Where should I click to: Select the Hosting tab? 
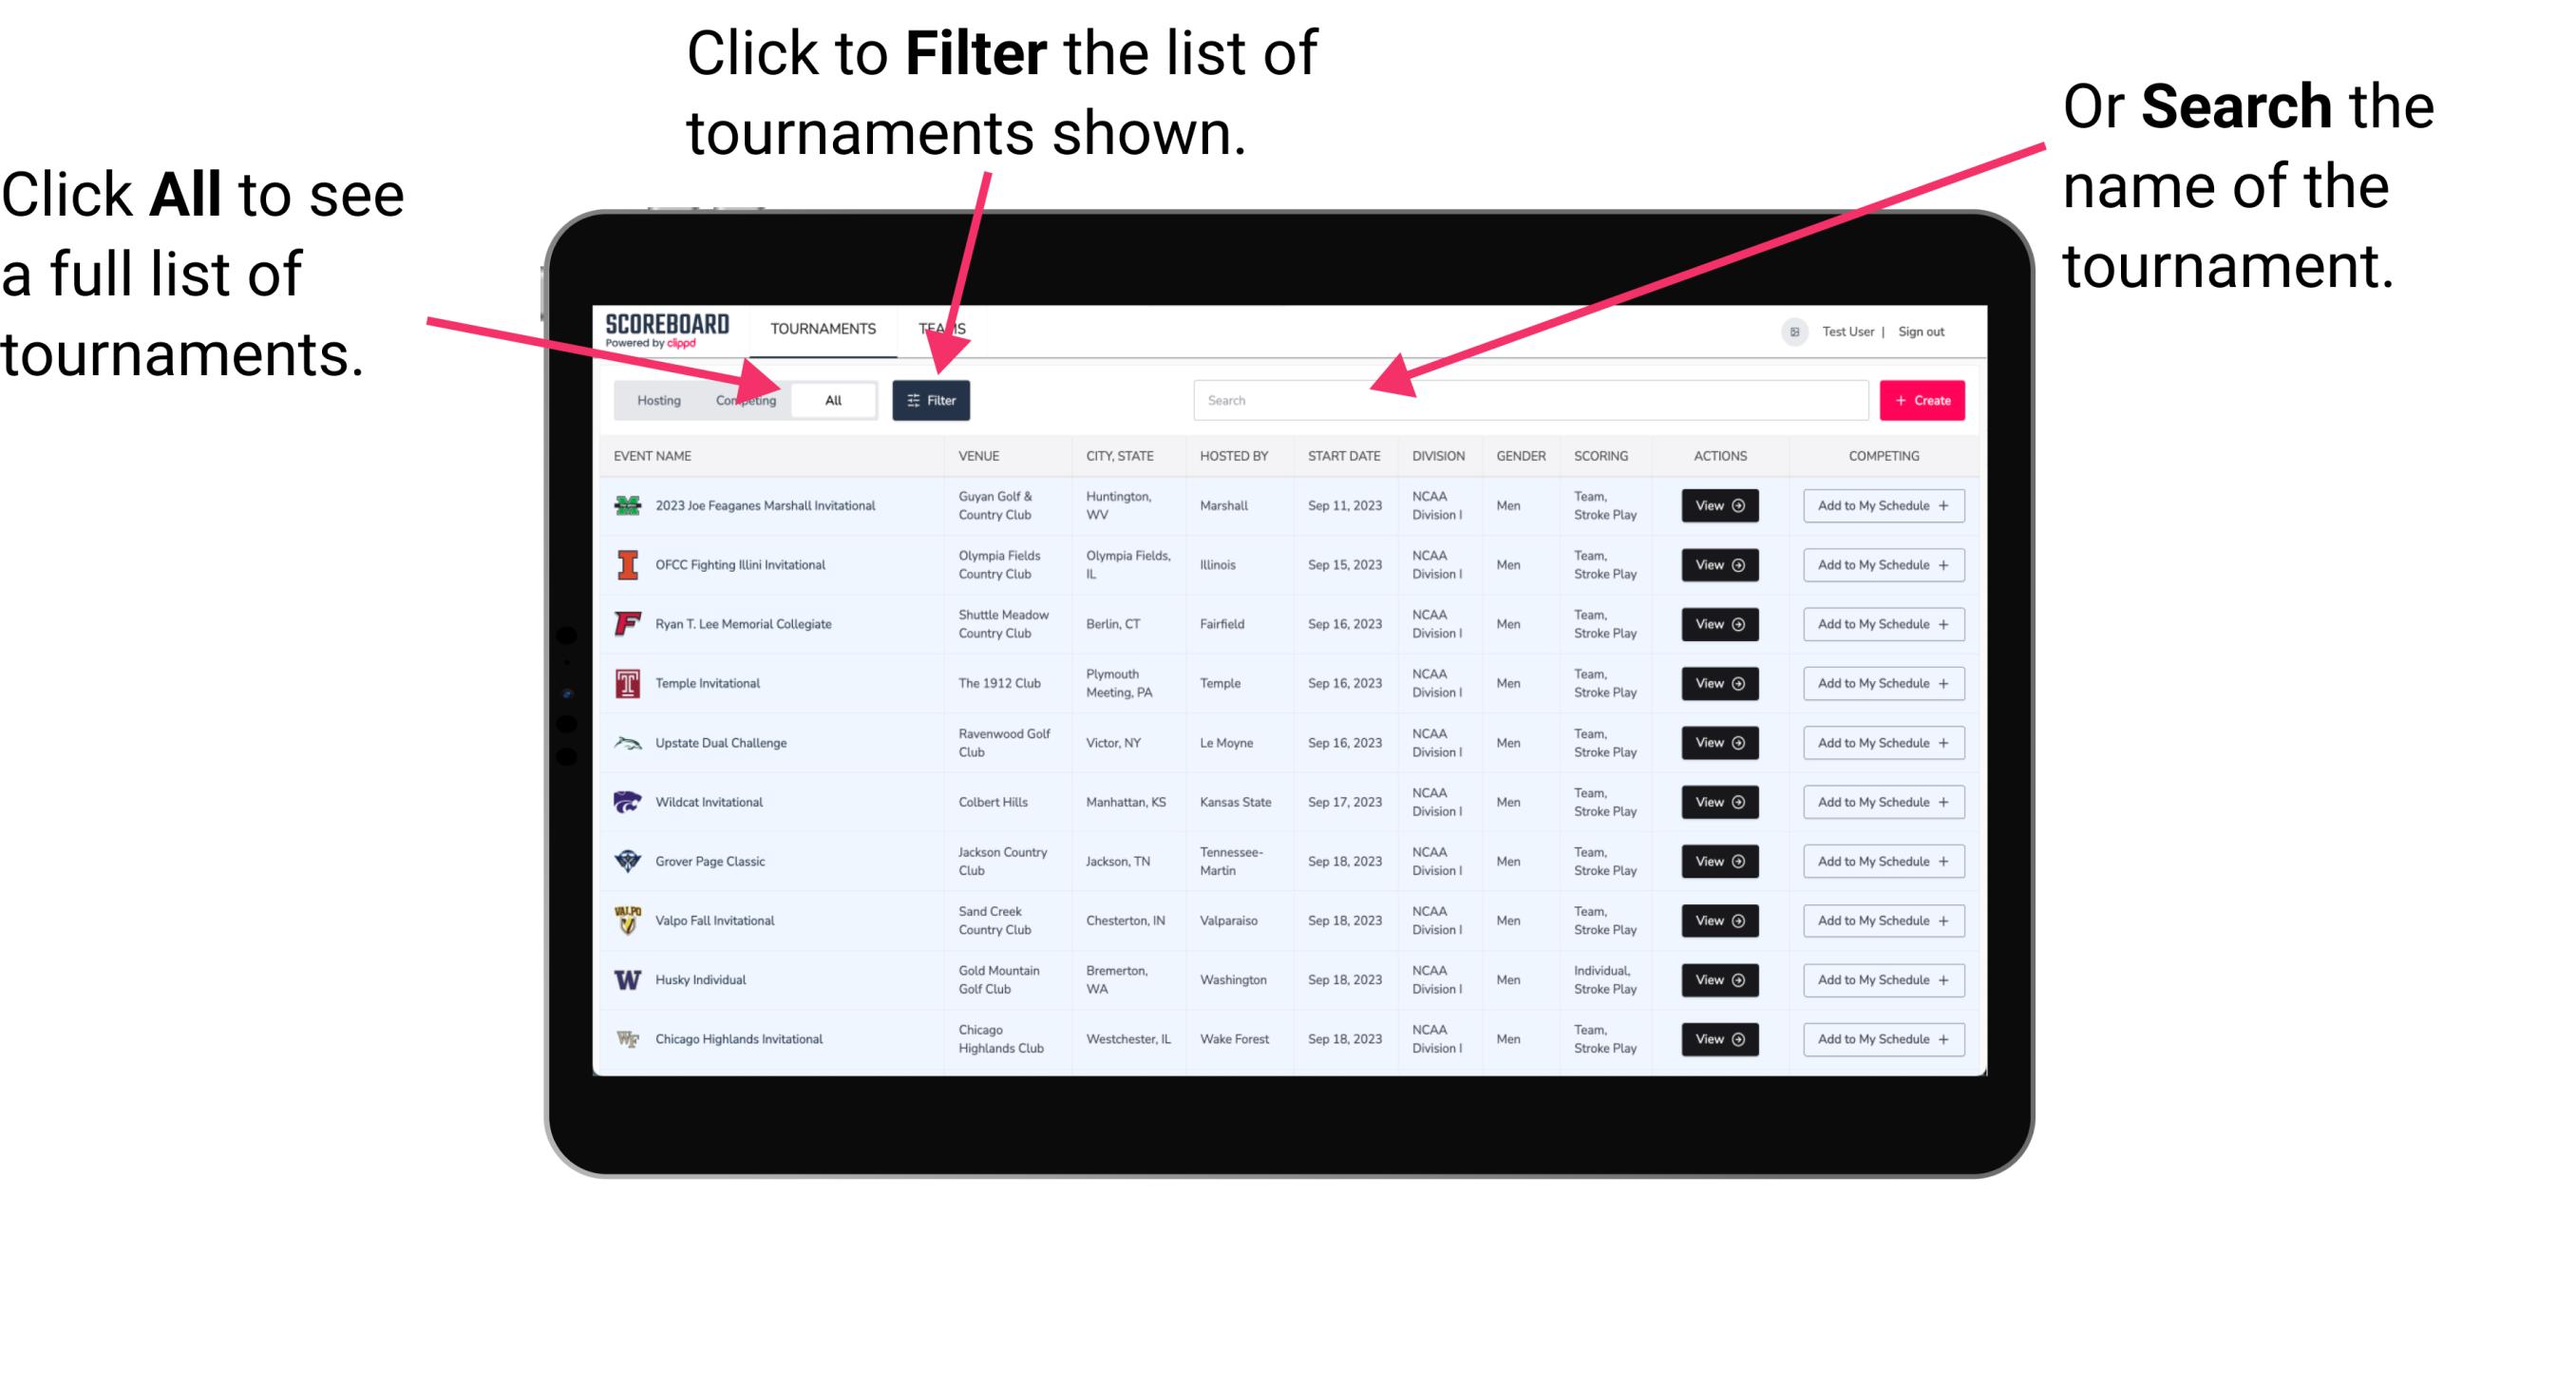(655, 399)
